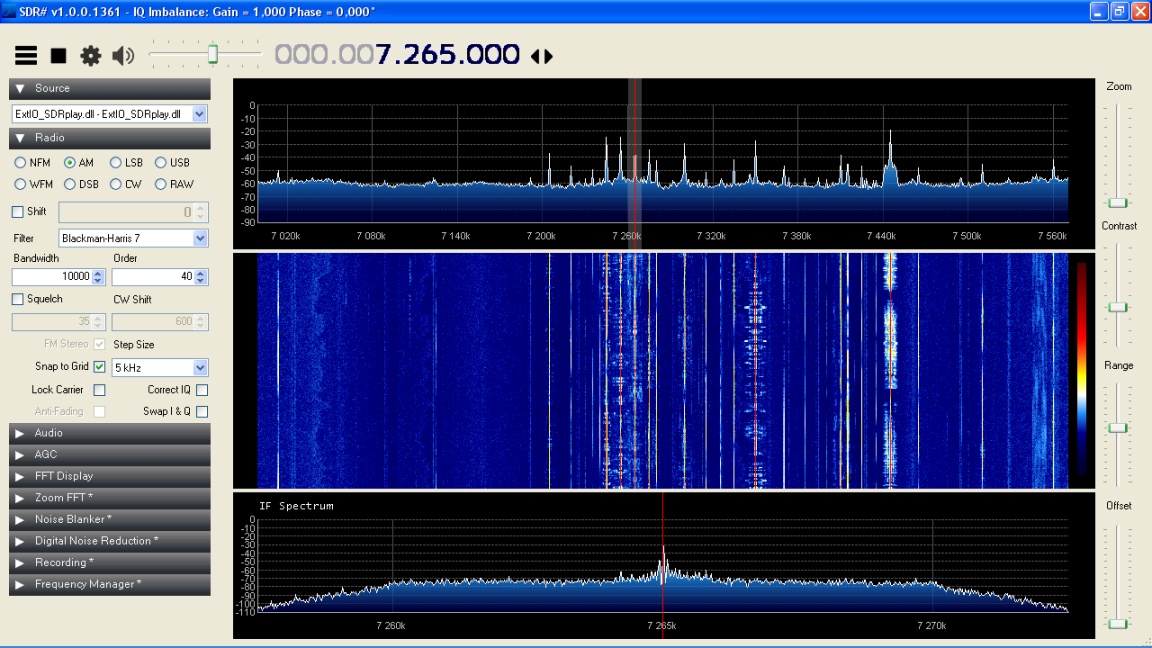The image size is (1152, 648).
Task: Expand the Audio panel
Action: [x=109, y=433]
